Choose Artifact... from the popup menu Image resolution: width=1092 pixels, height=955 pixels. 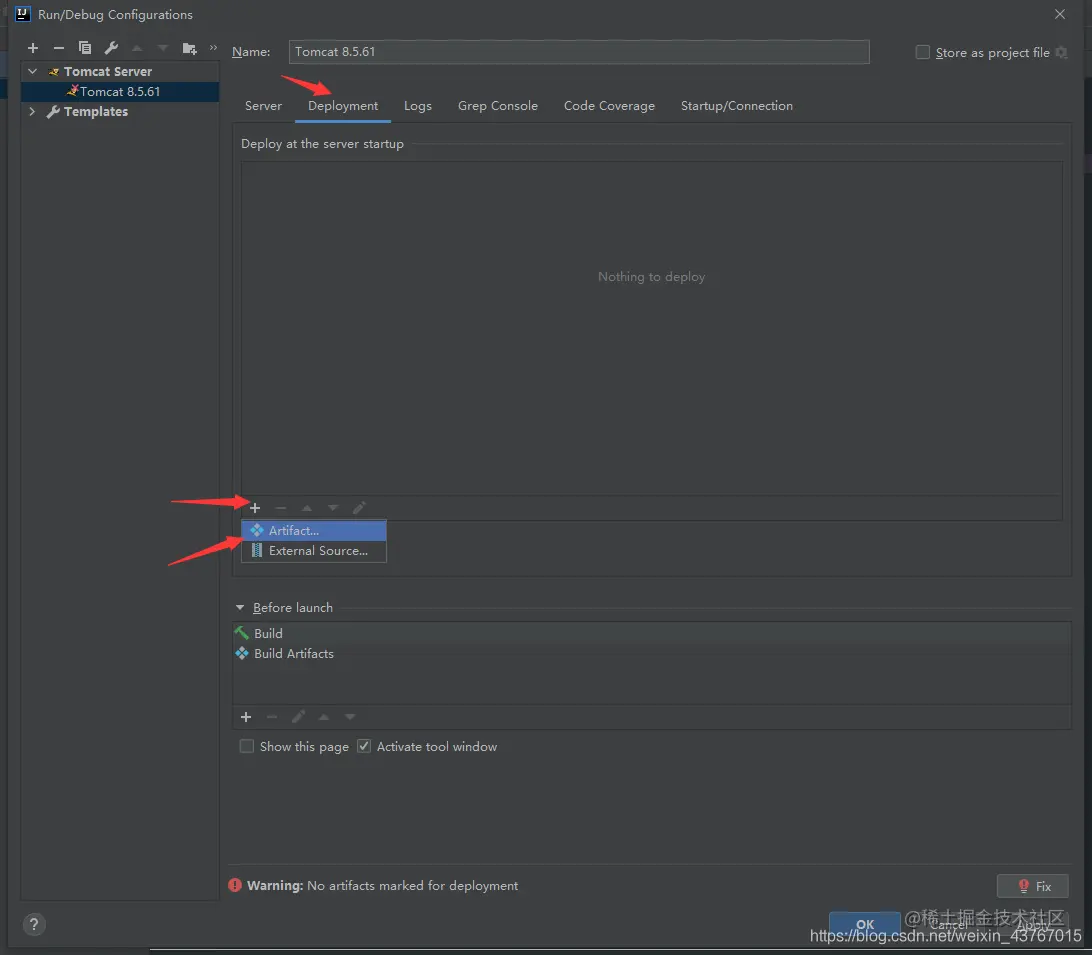click(314, 531)
